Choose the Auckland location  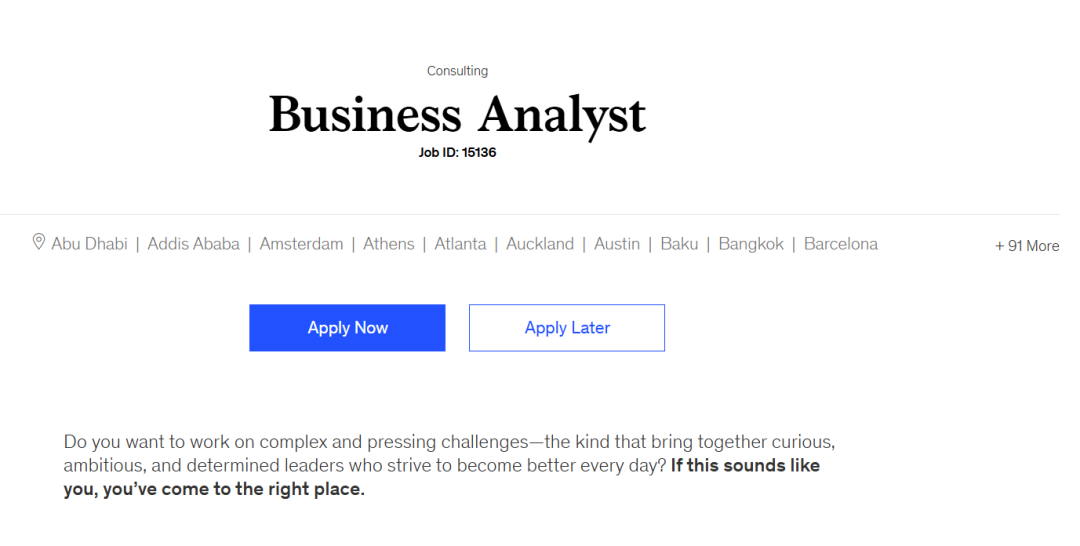pyautogui.click(x=540, y=244)
